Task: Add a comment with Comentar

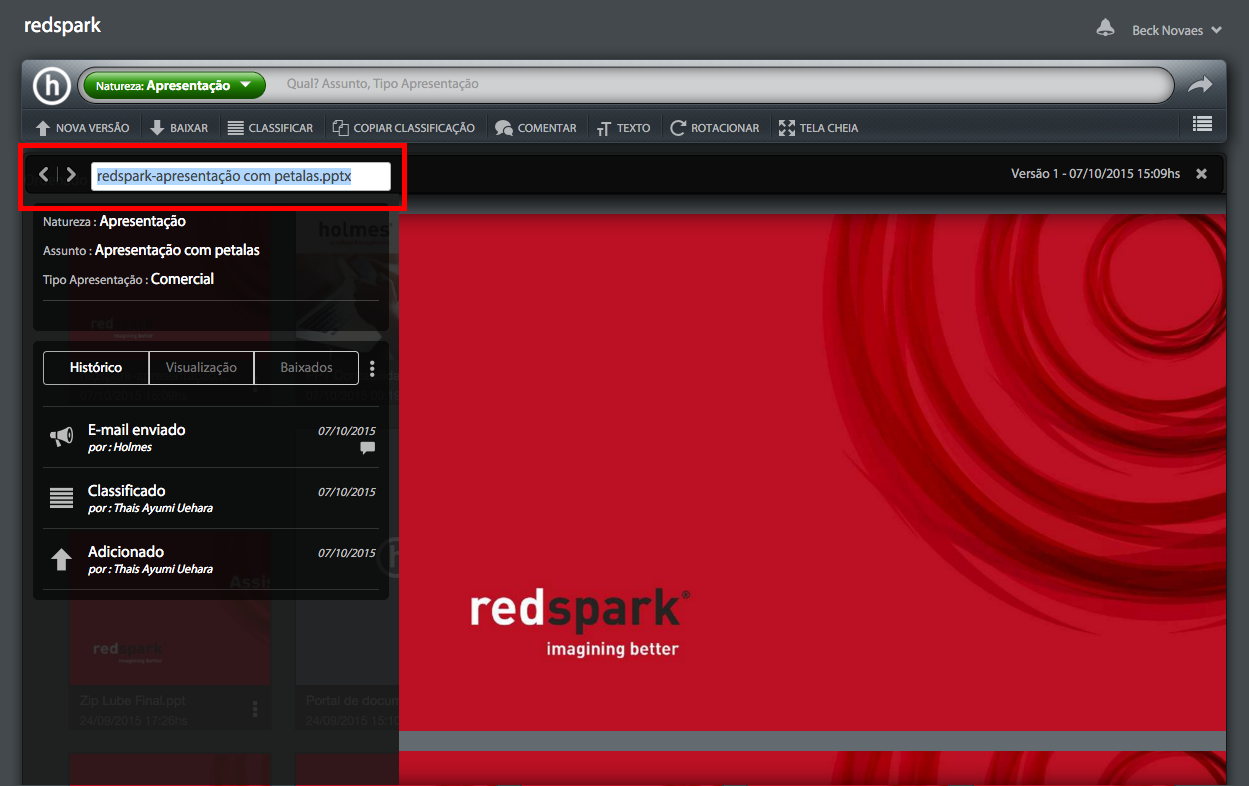Action: click(536, 128)
